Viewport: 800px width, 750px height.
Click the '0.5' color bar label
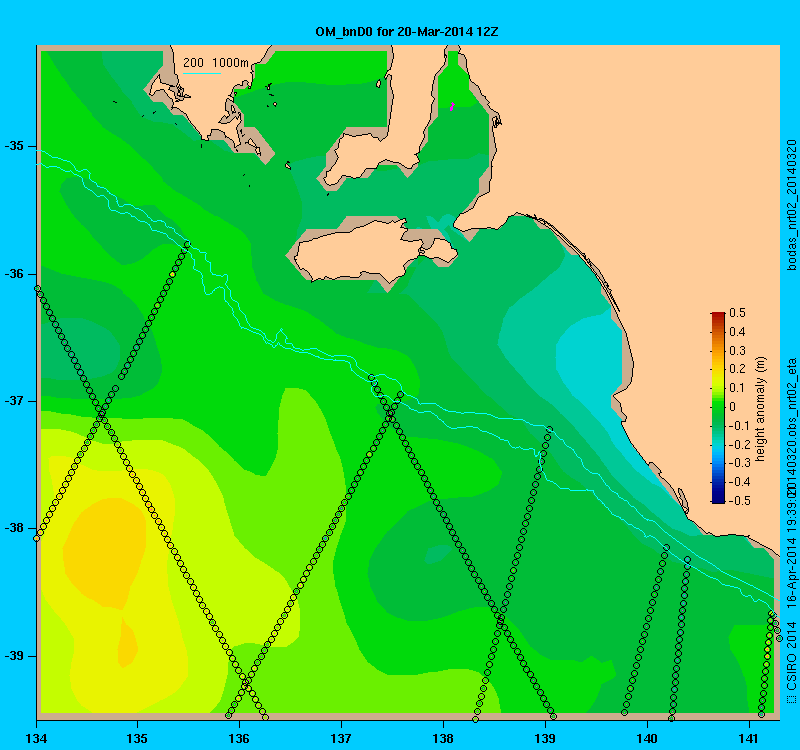pyautogui.click(x=737, y=313)
